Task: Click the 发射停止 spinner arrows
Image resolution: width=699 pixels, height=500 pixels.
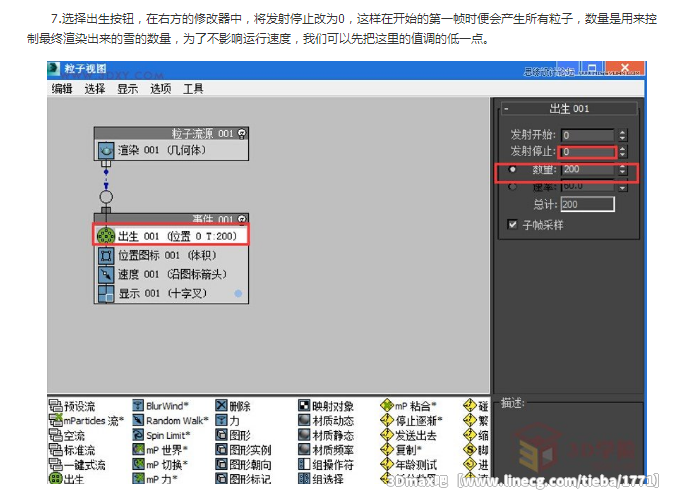Action: tap(622, 152)
